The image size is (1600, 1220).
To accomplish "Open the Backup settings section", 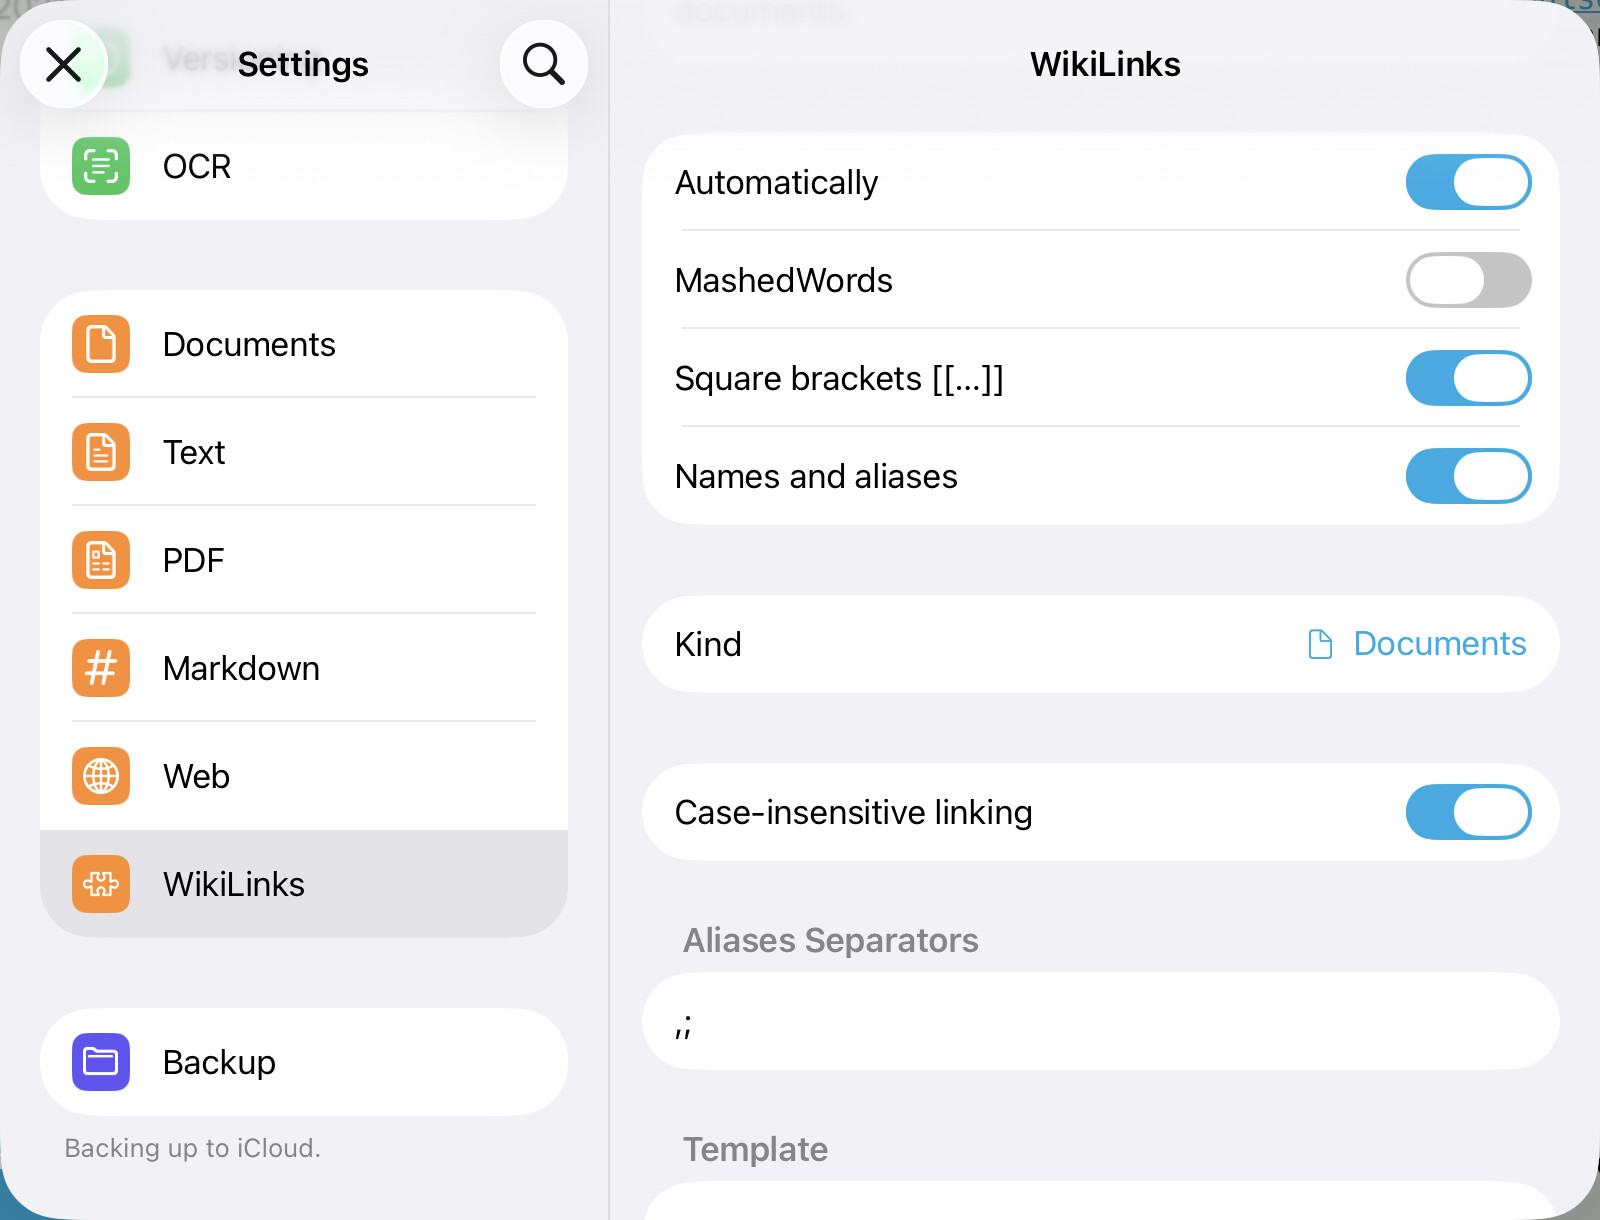I will coord(220,1062).
